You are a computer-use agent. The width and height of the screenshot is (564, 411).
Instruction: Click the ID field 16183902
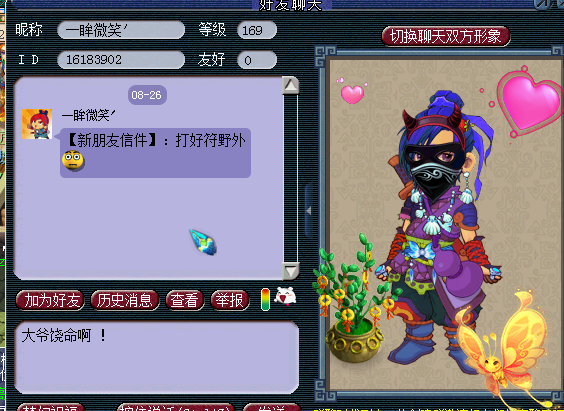(x=121, y=60)
